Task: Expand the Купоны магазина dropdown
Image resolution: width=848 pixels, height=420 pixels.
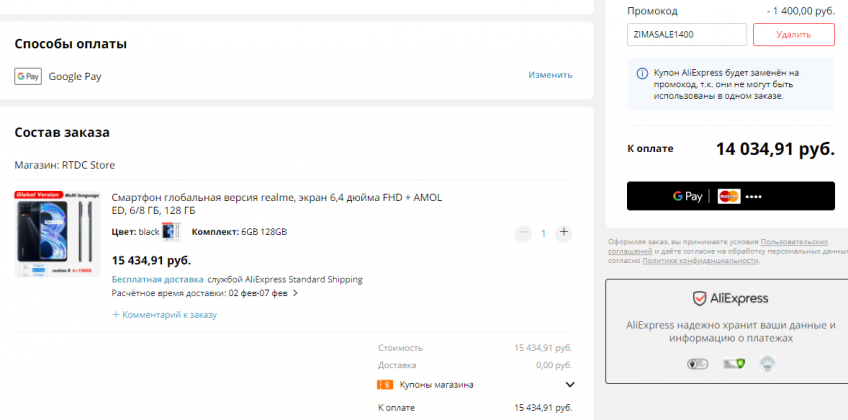Action: [x=570, y=384]
